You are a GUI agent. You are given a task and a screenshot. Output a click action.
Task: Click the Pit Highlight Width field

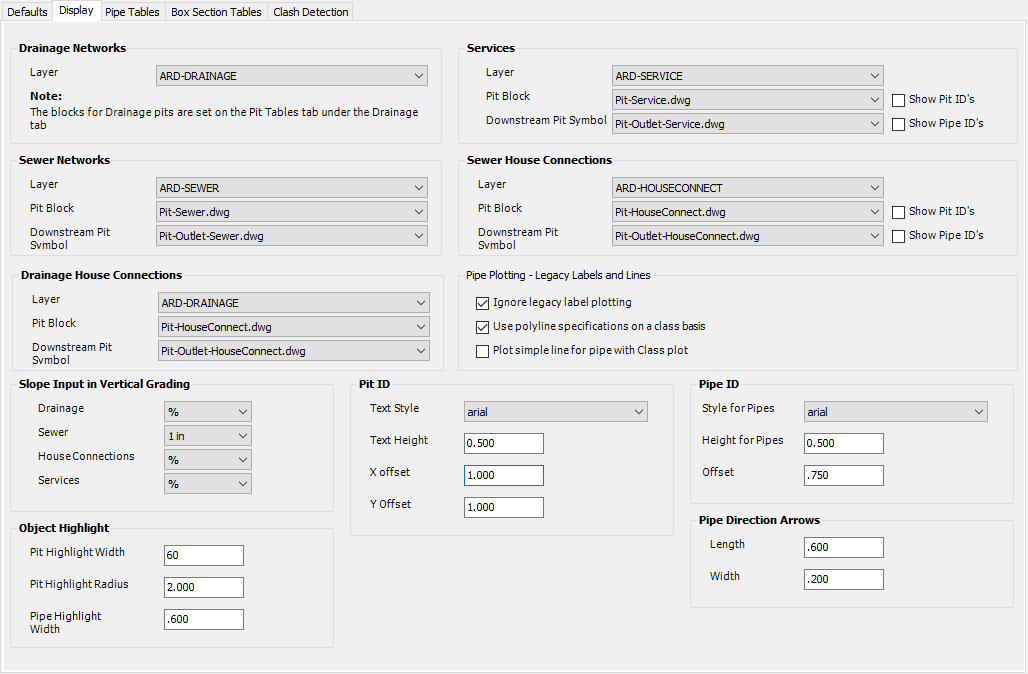point(204,555)
